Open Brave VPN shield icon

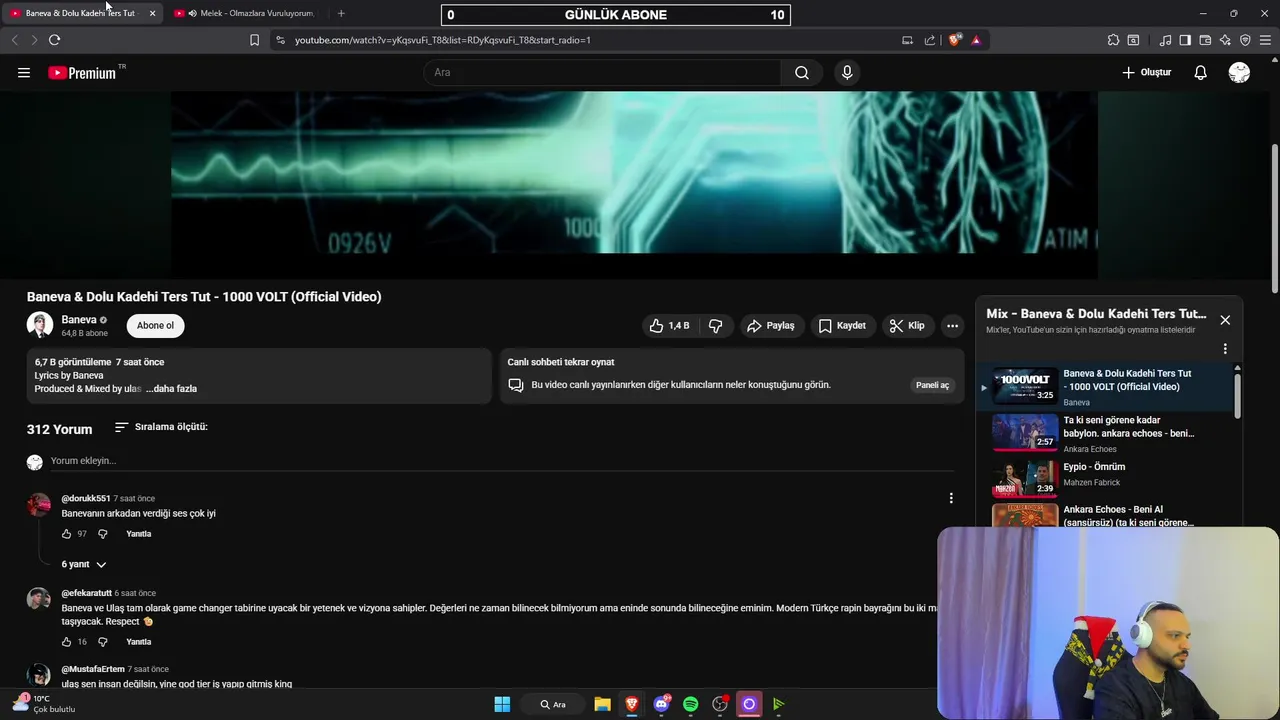(x=1245, y=40)
